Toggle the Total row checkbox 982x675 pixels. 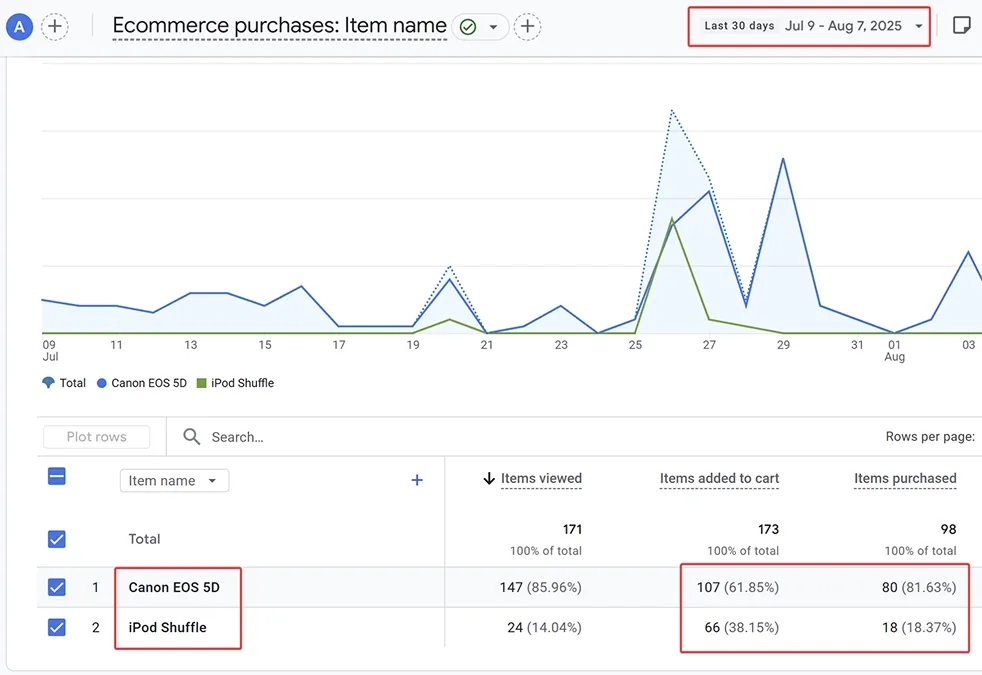56,539
